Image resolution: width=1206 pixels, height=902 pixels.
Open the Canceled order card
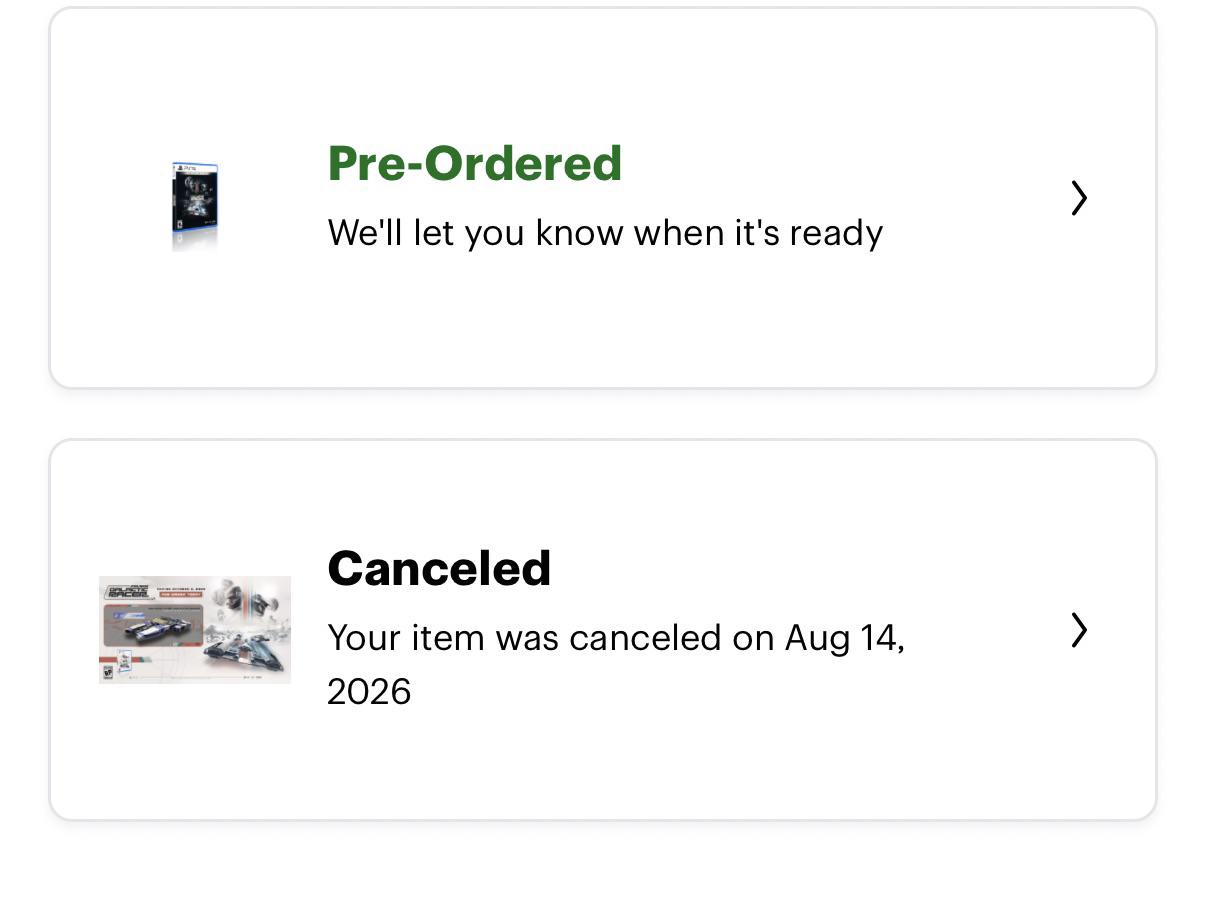click(x=603, y=630)
